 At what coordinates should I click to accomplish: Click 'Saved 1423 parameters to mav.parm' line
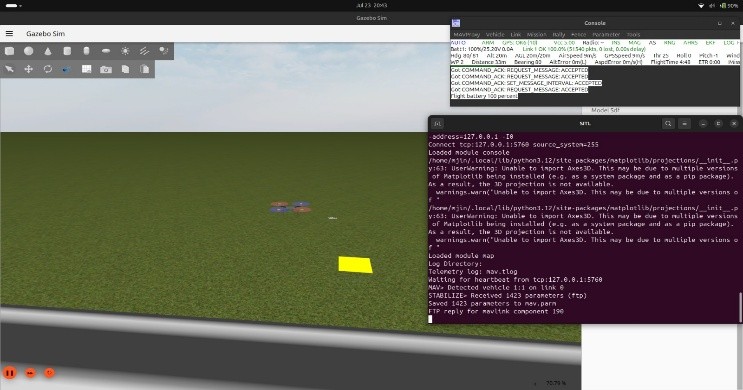coord(492,304)
